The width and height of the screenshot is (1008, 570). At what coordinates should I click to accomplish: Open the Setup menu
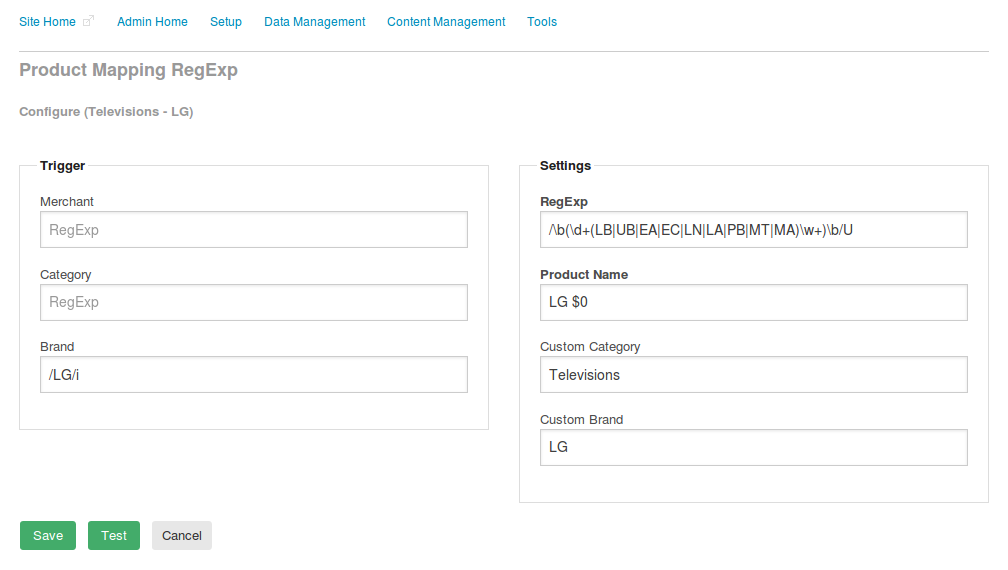tap(226, 22)
